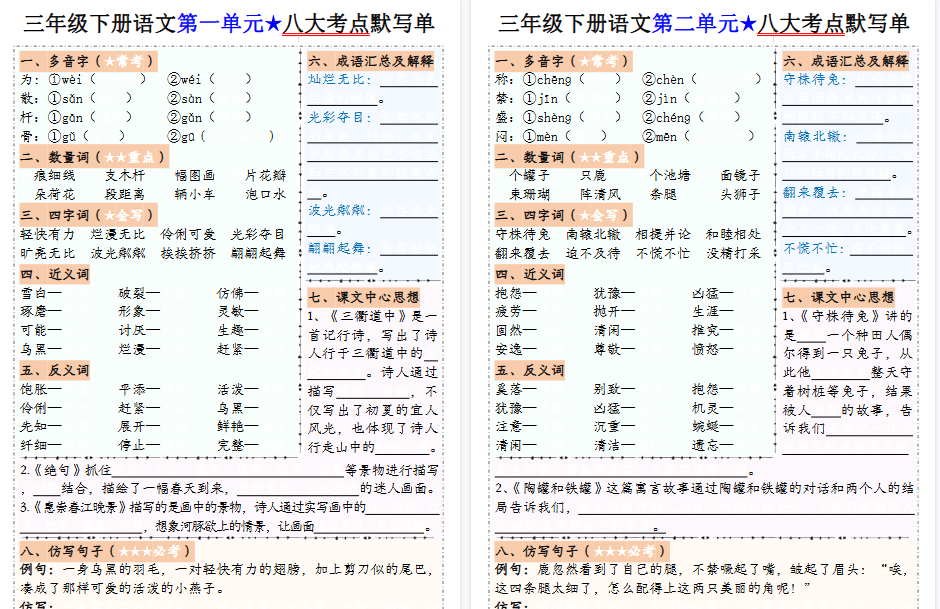The image size is (940, 609).
Task: Click the word 灿烂无比
Action: pyautogui.click(x=340, y=78)
